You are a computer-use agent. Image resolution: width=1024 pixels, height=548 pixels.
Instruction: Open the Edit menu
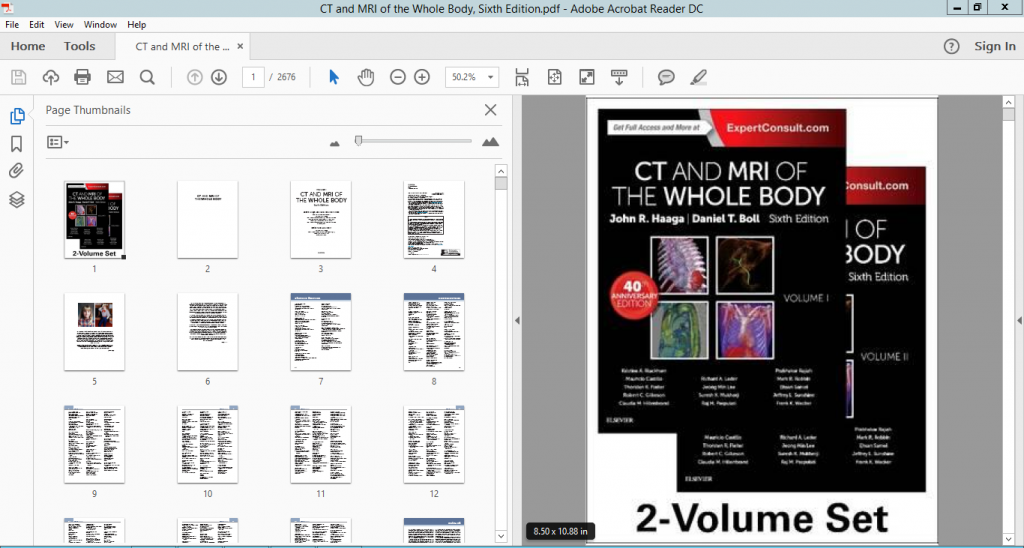coord(37,25)
